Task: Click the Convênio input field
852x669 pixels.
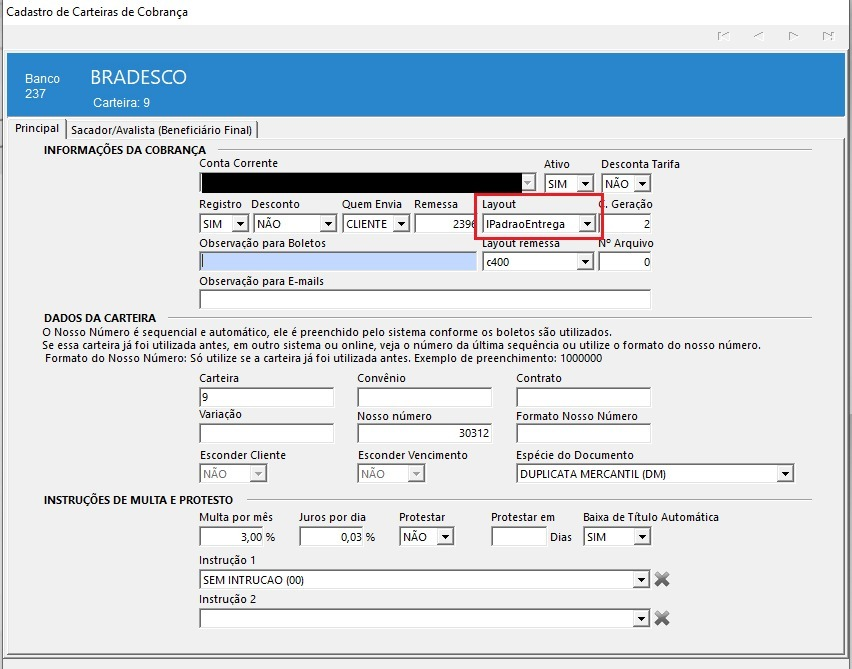Action: tap(424, 397)
